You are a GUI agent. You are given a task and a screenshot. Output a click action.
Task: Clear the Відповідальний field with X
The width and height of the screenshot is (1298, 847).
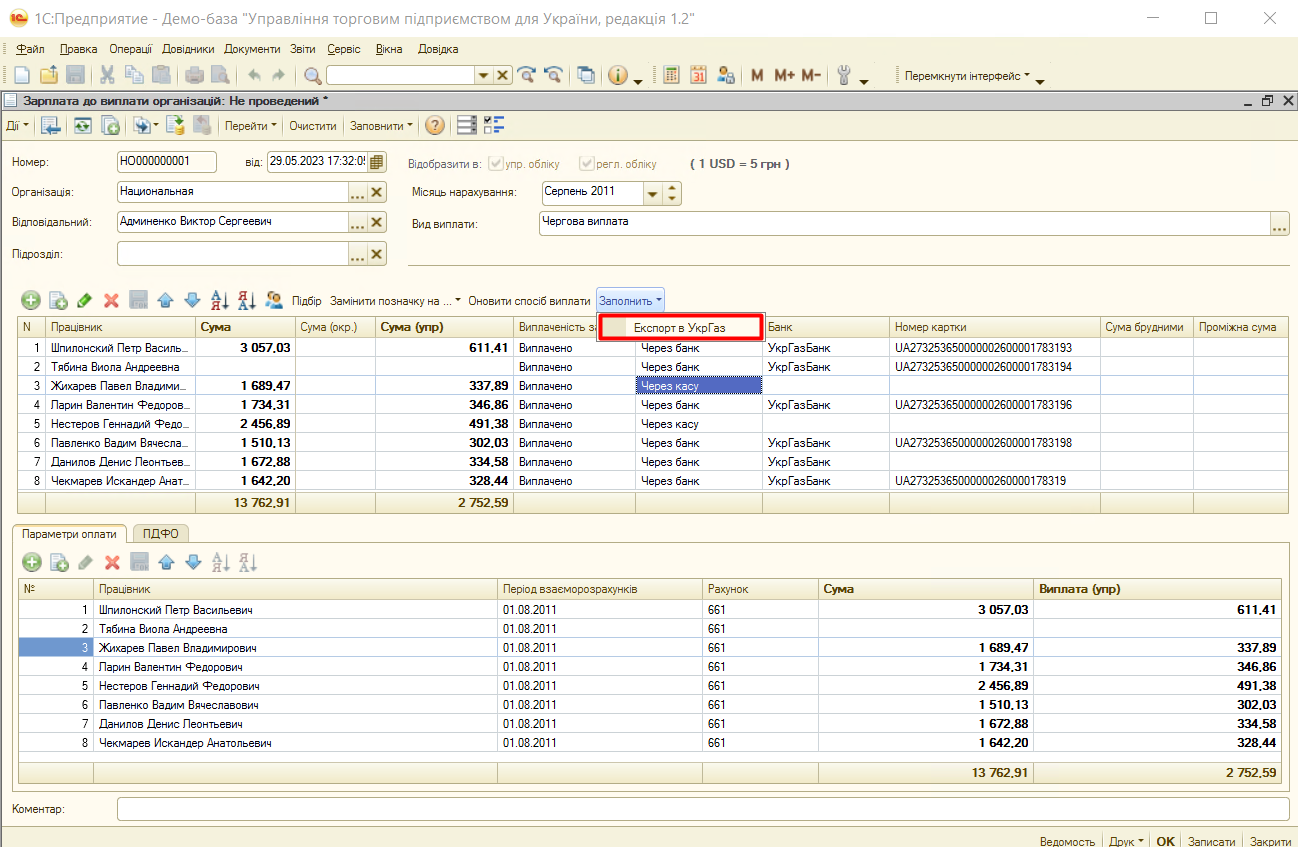point(377,223)
